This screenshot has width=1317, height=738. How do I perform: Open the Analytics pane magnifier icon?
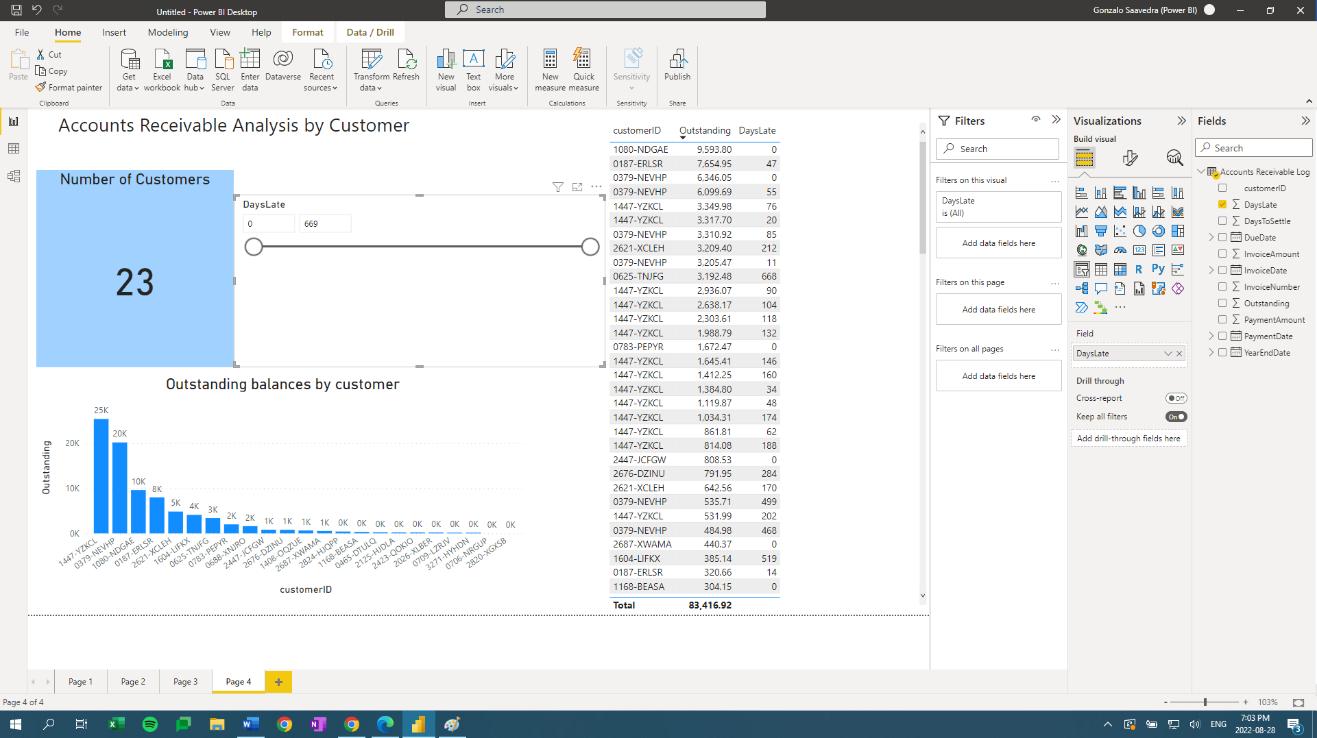coord(1175,158)
